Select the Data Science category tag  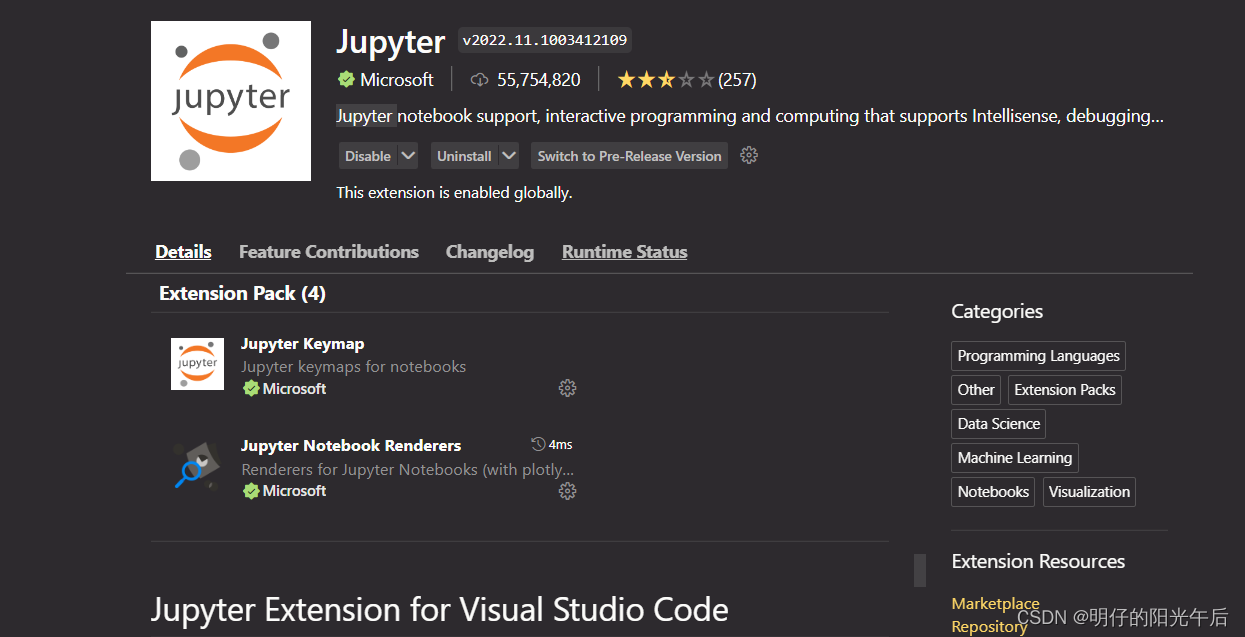coord(999,424)
